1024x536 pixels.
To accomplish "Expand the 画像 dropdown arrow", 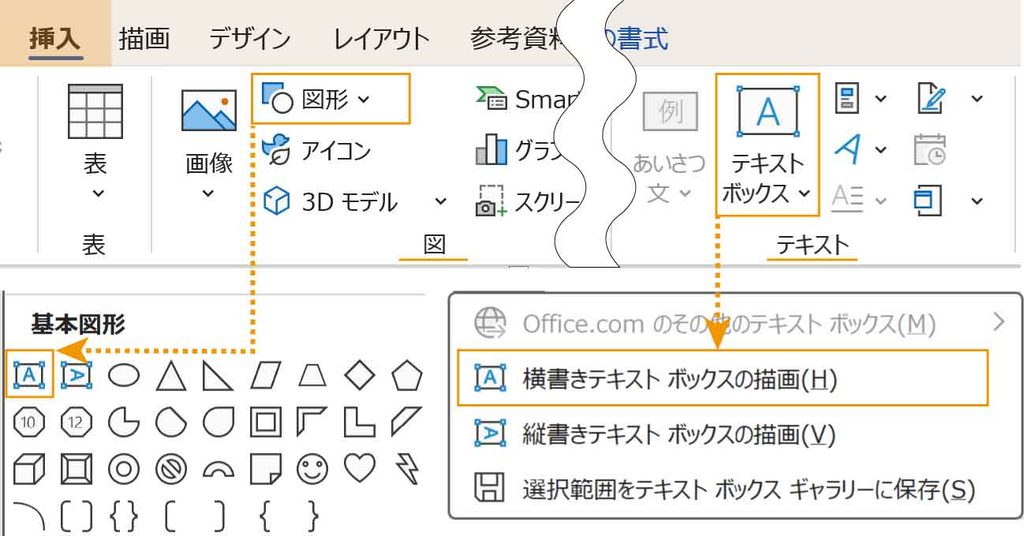I will 208,193.
